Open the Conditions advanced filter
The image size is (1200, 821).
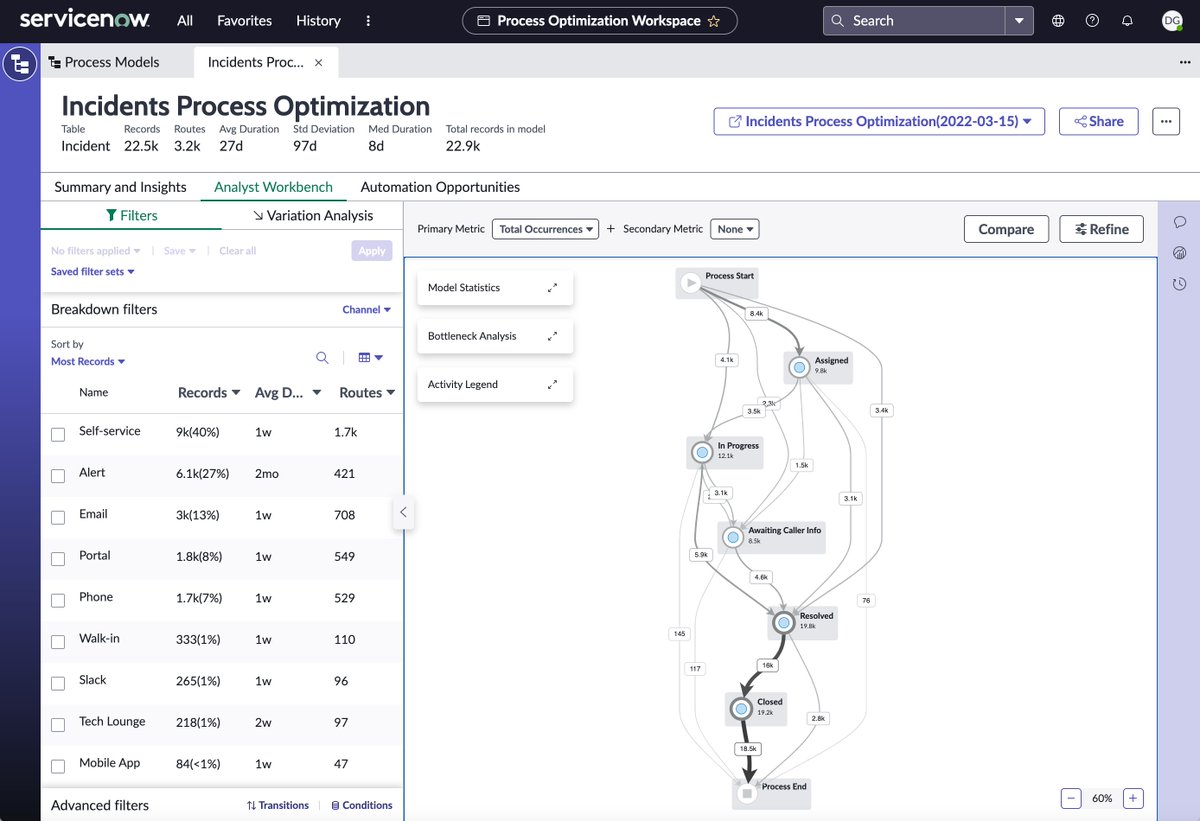(361, 805)
